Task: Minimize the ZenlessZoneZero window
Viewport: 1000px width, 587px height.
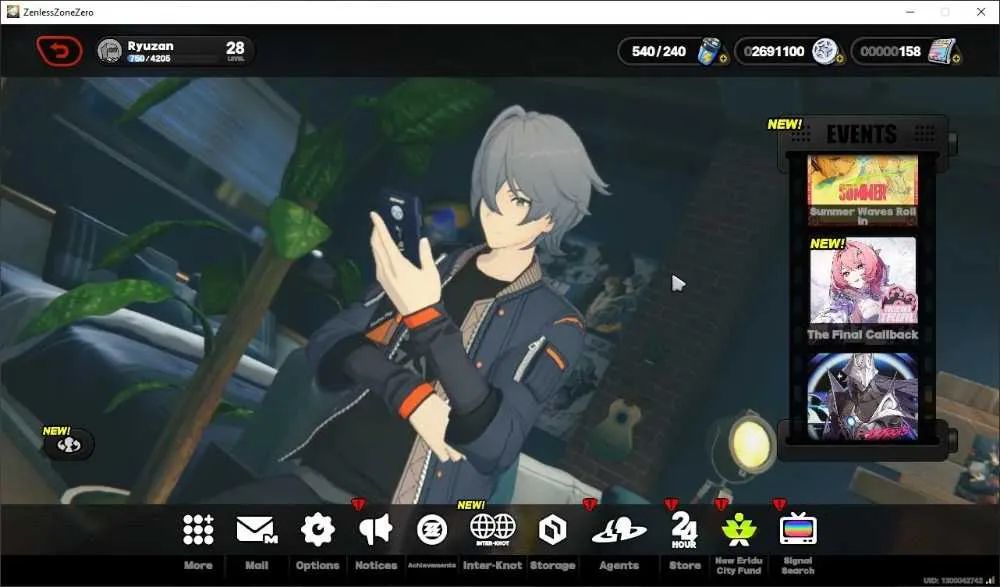Action: point(910,12)
